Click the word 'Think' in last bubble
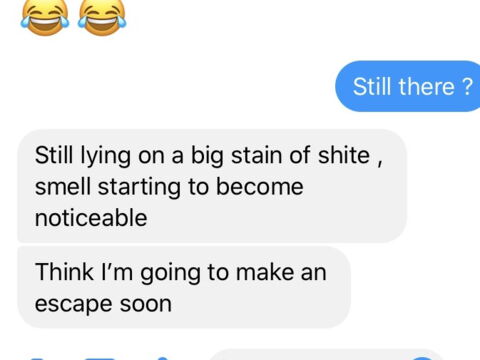This screenshot has width=480, height=360. 64,272
